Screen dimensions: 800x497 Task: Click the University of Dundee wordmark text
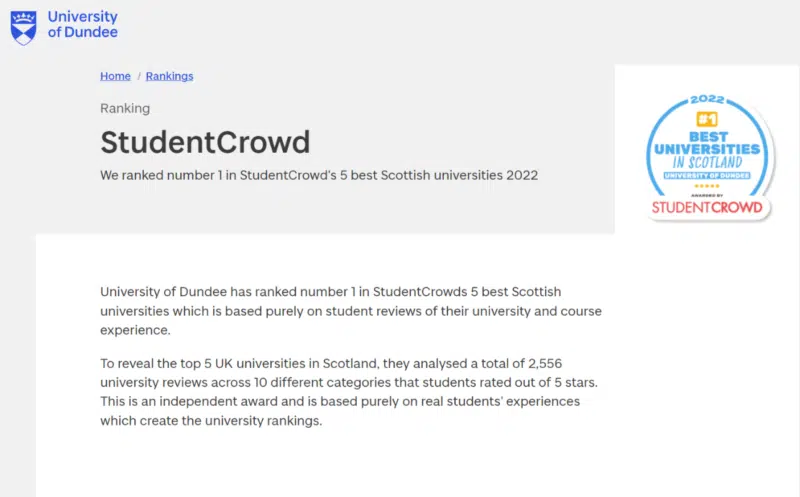pyautogui.click(x=82, y=25)
